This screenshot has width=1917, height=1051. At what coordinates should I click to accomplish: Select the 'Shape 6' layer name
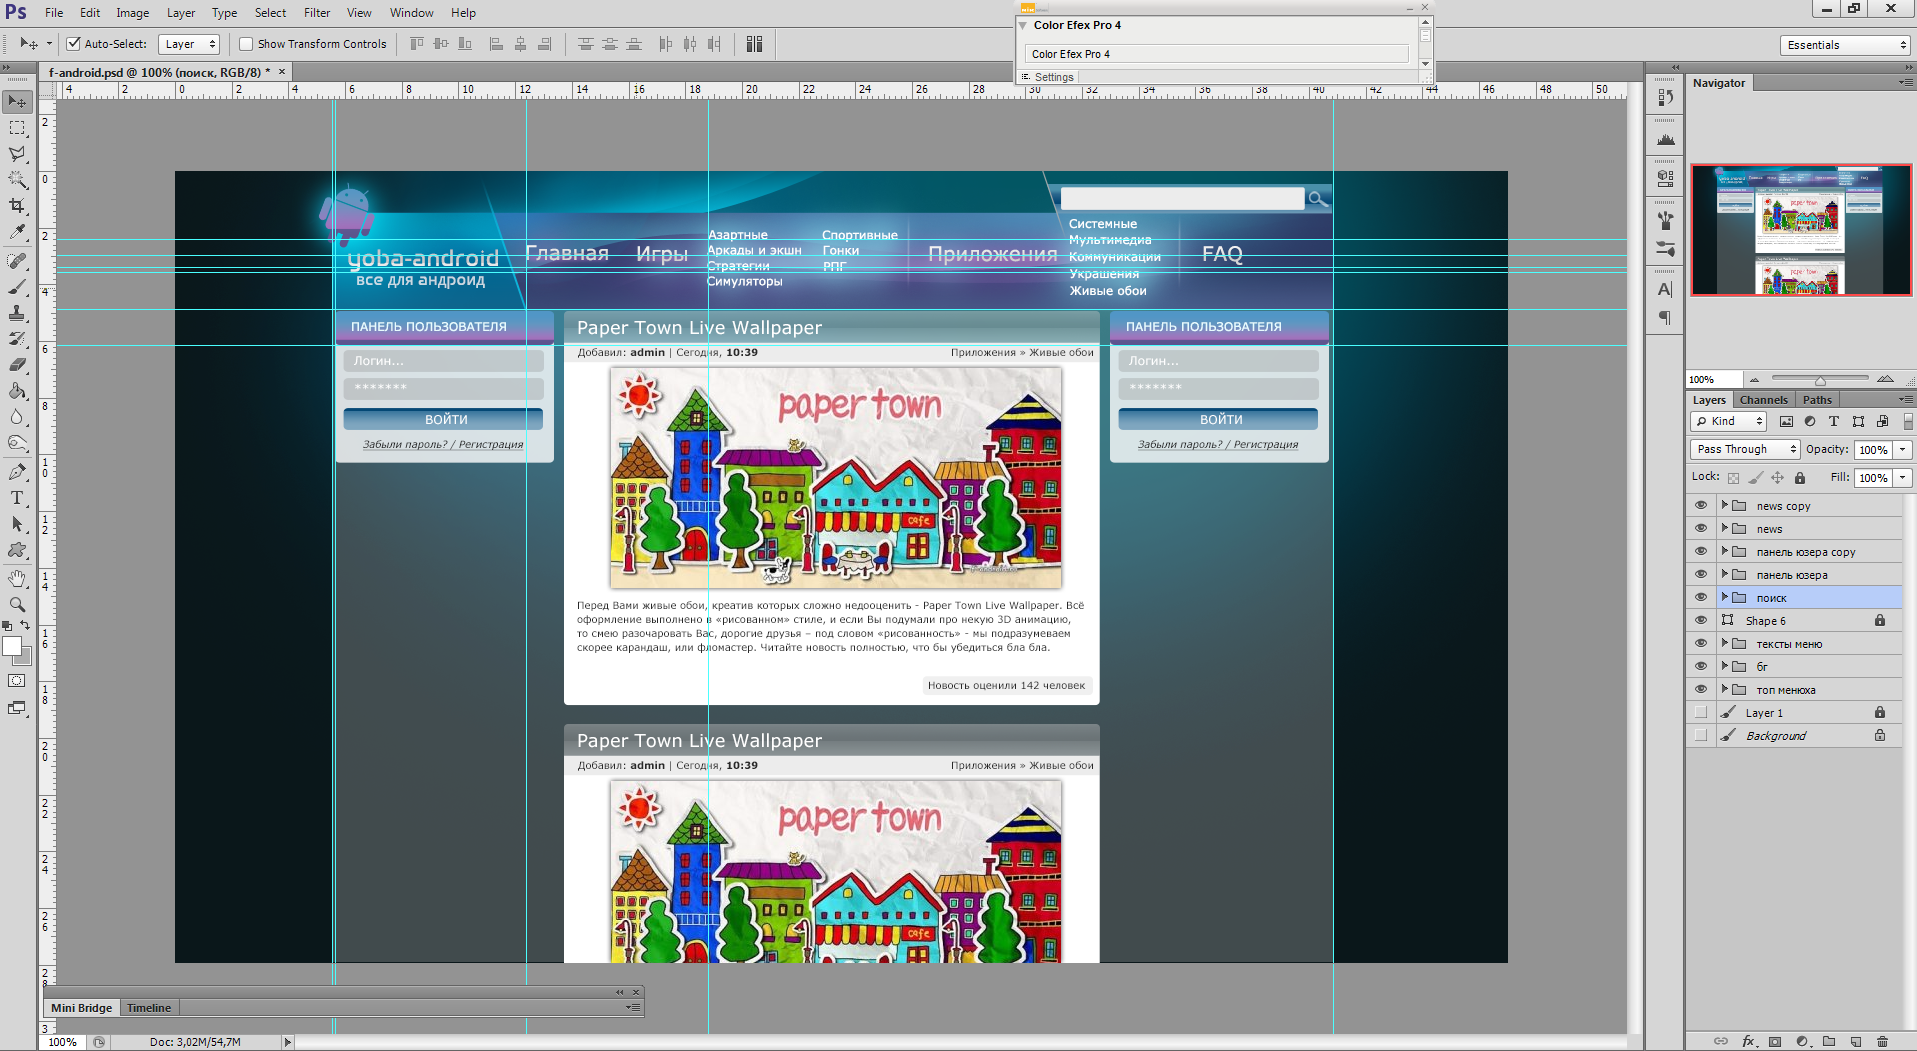[1766, 621]
